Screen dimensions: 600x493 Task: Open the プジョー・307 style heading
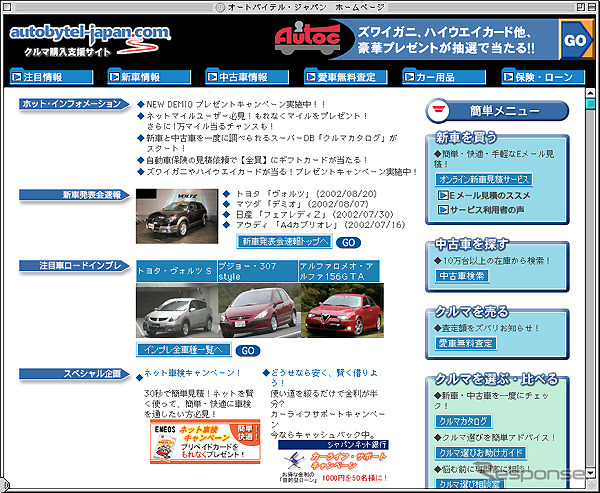click(258, 271)
